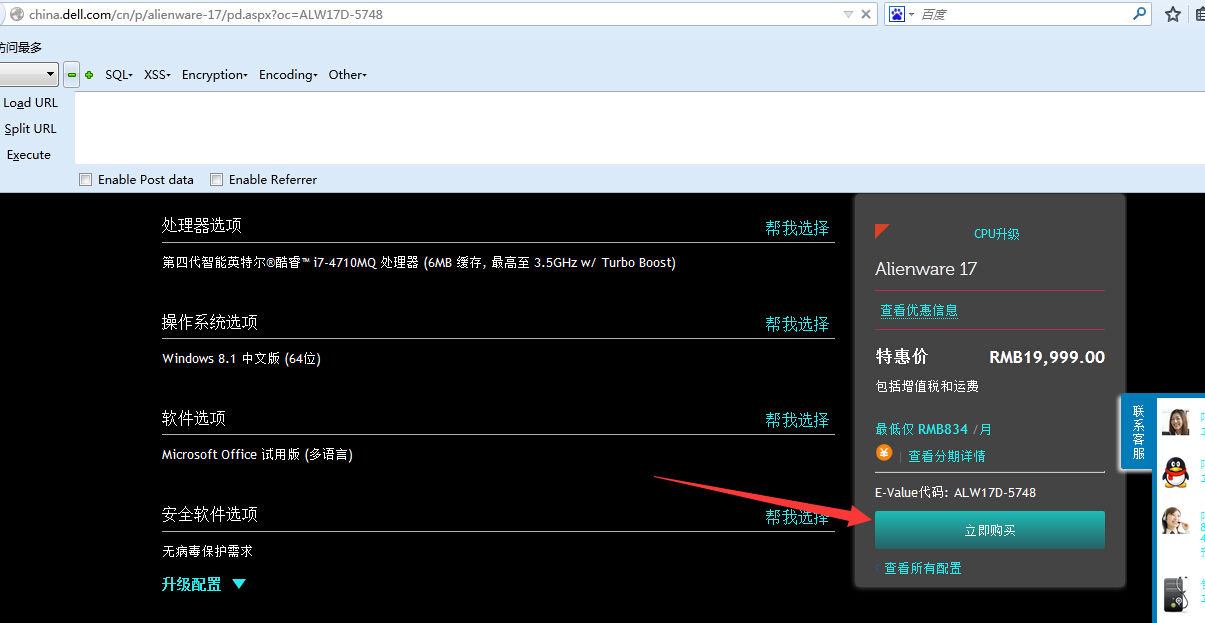1205x623 pixels.
Task: Click the 立即购买 button
Action: coord(990,530)
